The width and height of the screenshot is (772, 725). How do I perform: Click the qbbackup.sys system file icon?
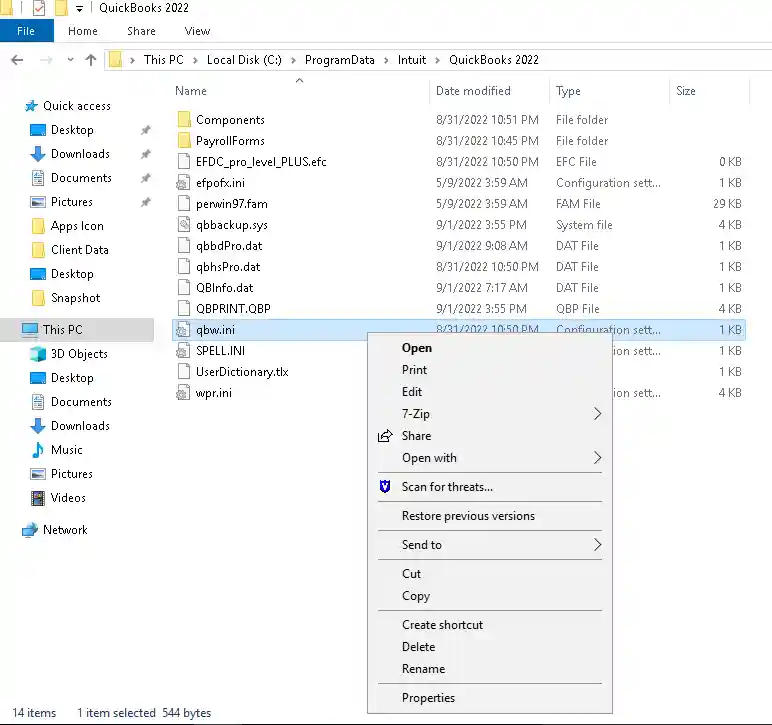[x=184, y=225]
